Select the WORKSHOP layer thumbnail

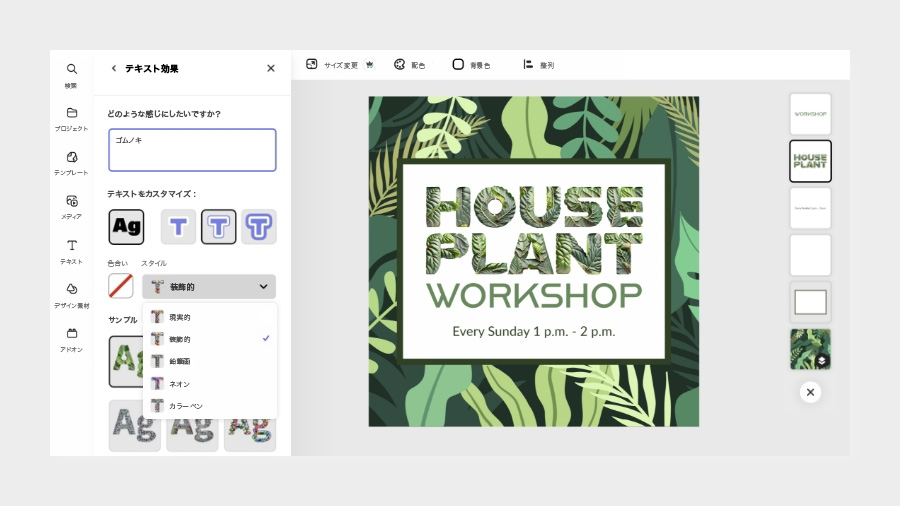(810, 114)
